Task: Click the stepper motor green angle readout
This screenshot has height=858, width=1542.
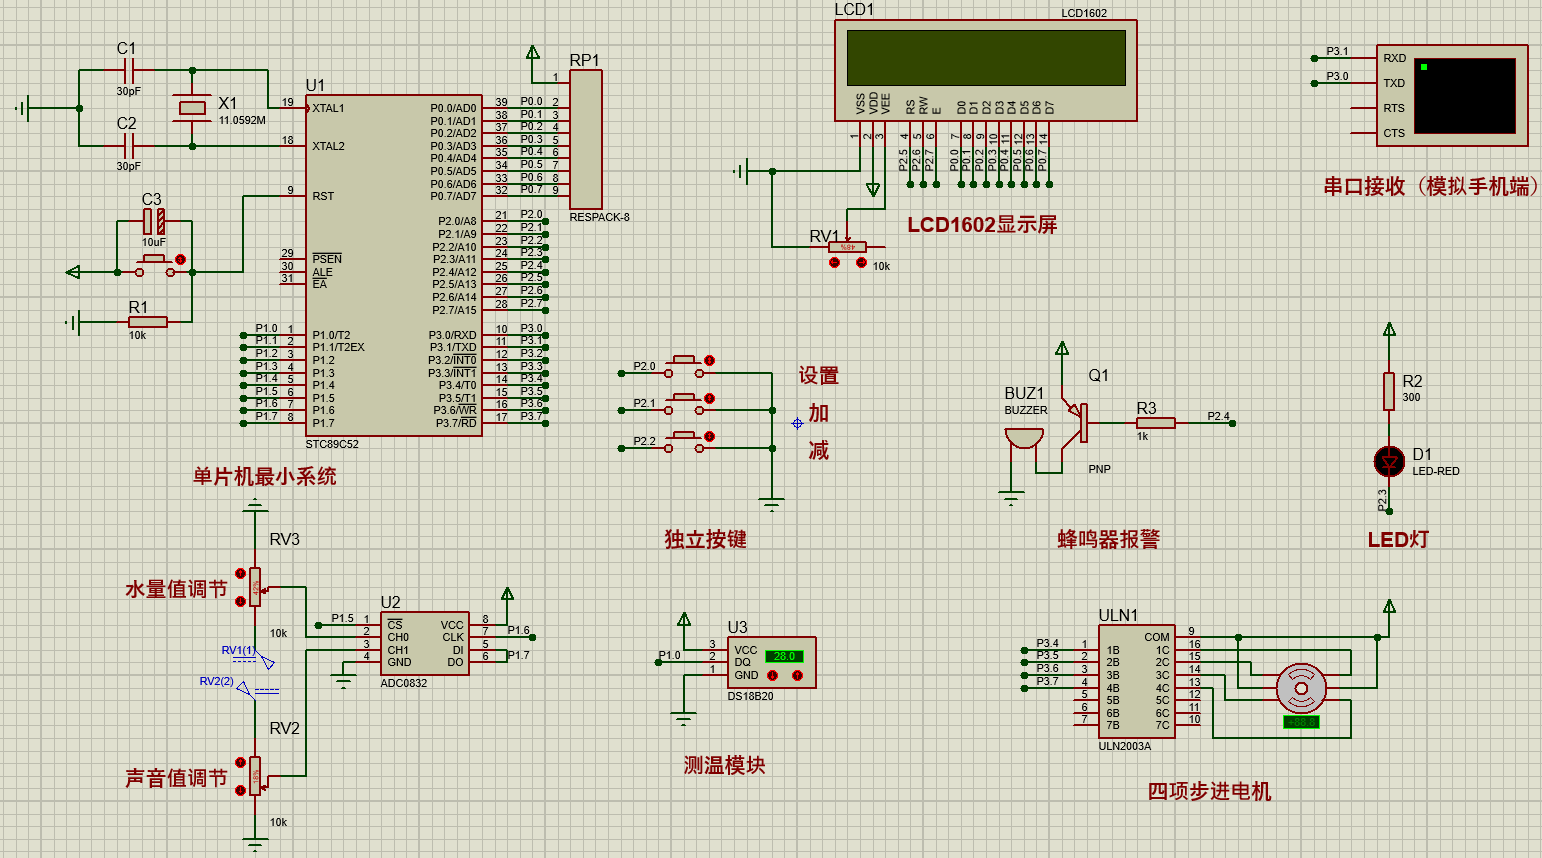Action: 1301,721
